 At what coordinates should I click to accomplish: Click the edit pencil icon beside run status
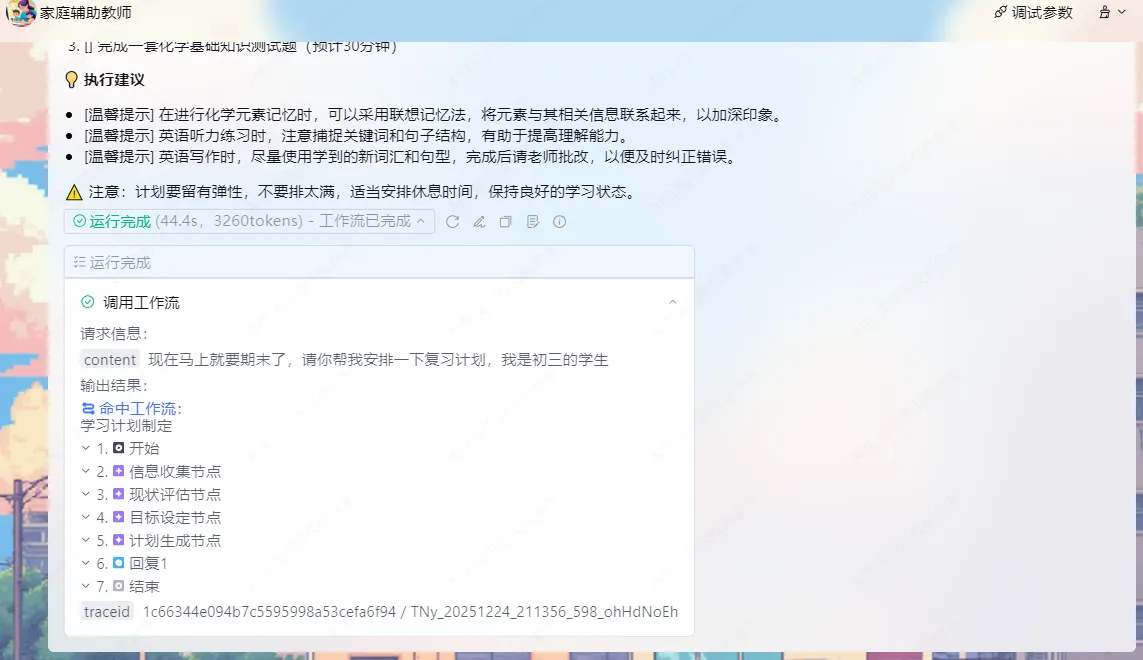tap(479, 222)
